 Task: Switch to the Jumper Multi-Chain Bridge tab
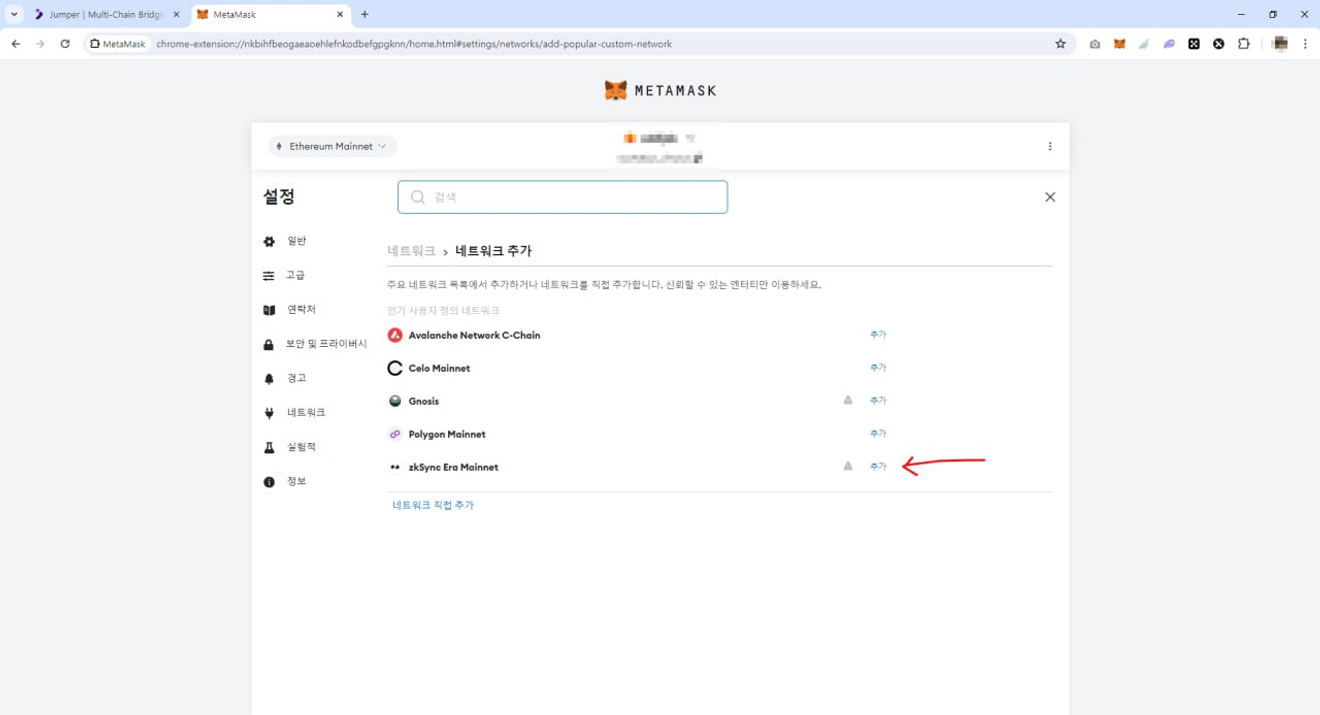[x=106, y=15]
